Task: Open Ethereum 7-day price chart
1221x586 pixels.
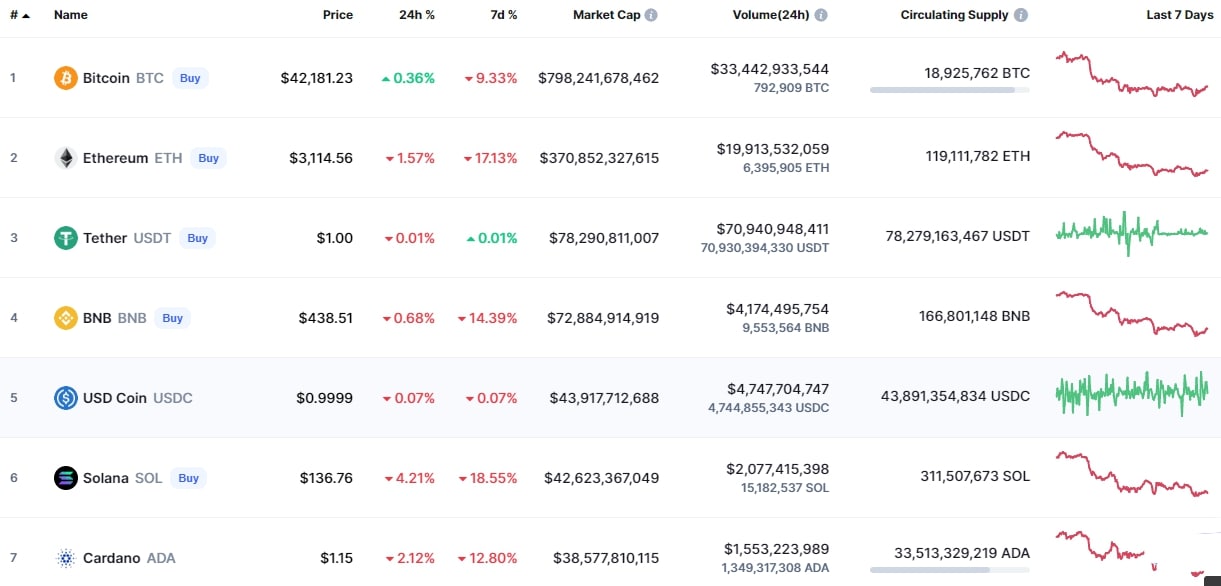Action: click(x=1132, y=155)
